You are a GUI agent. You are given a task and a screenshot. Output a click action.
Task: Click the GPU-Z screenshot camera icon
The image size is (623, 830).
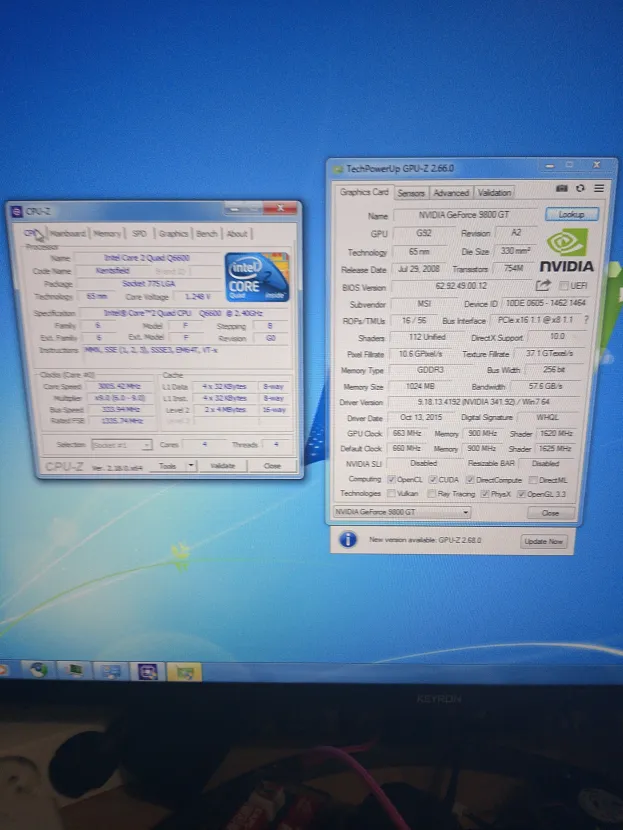pyautogui.click(x=562, y=189)
